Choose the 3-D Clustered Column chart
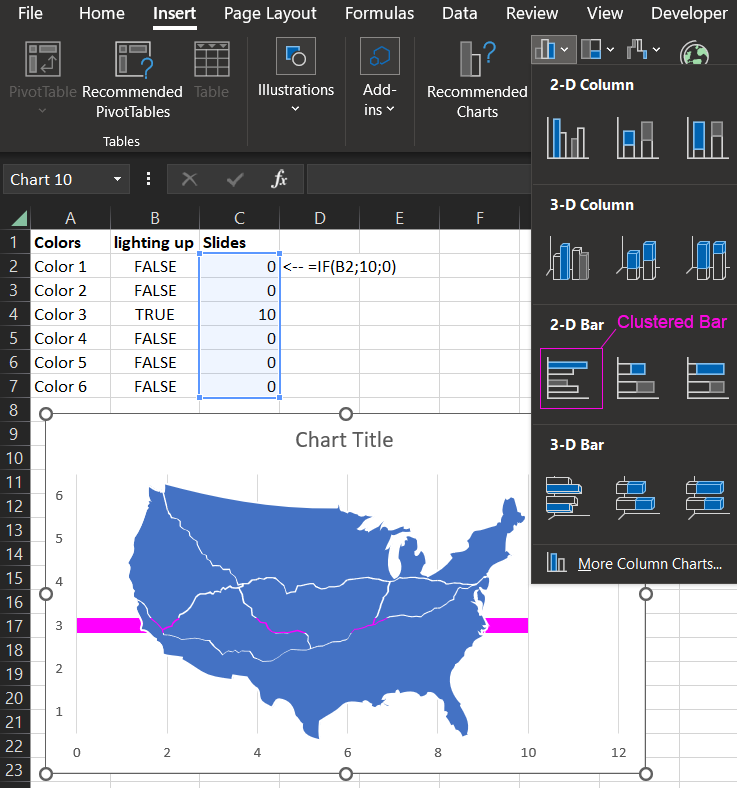Screen dimensions: 737x788 pos(567,258)
